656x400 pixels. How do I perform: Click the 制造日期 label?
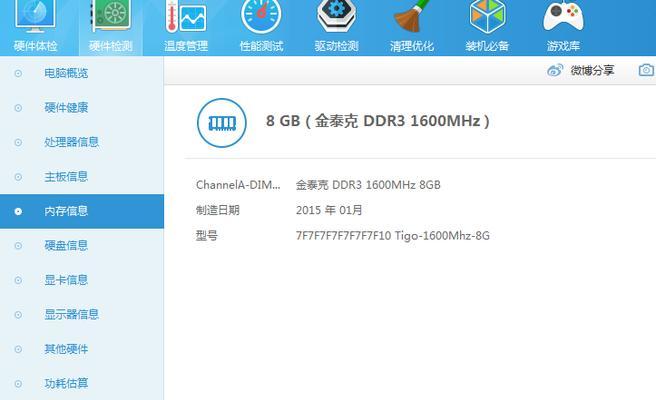pyautogui.click(x=218, y=210)
